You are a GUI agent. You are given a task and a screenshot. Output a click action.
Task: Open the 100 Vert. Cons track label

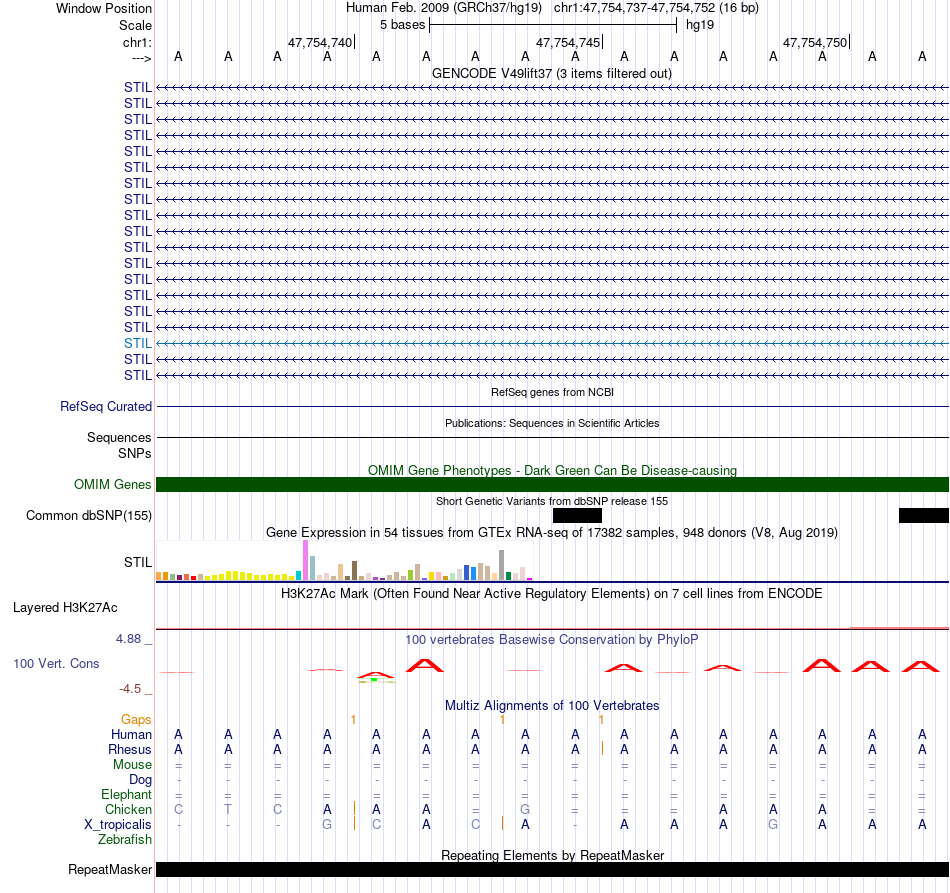(x=56, y=663)
